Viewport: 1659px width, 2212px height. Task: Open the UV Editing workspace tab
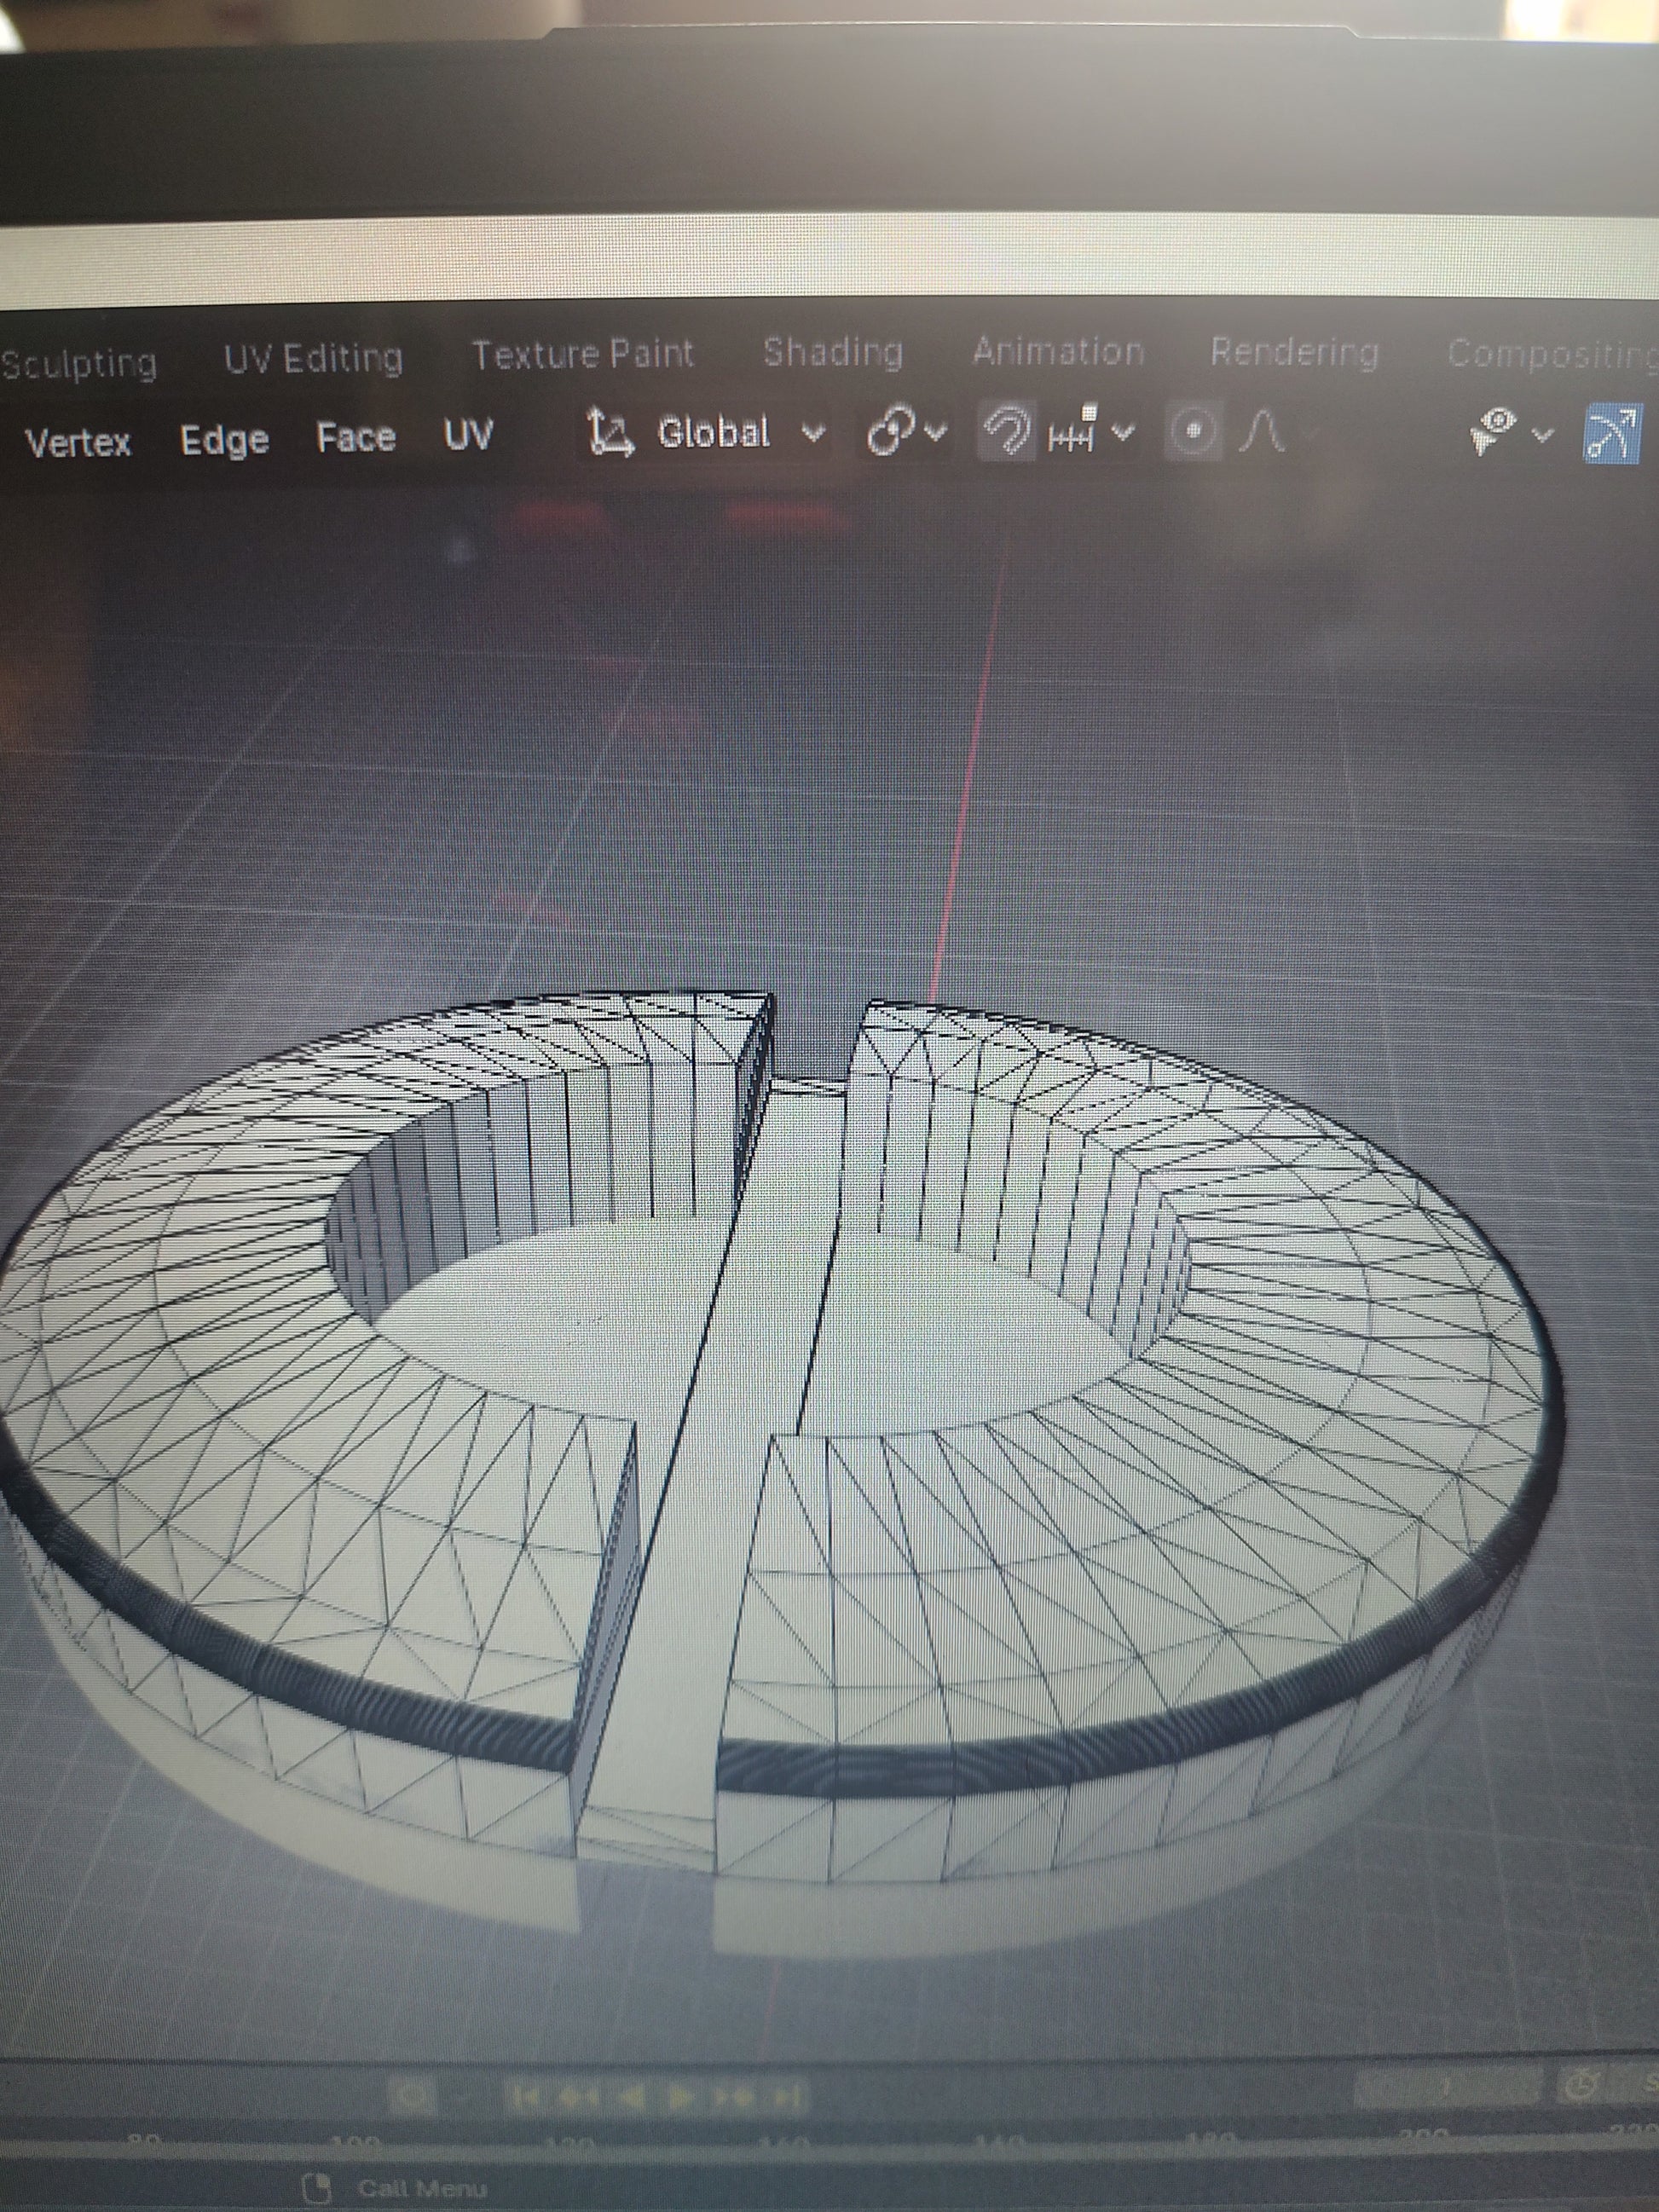(x=313, y=359)
